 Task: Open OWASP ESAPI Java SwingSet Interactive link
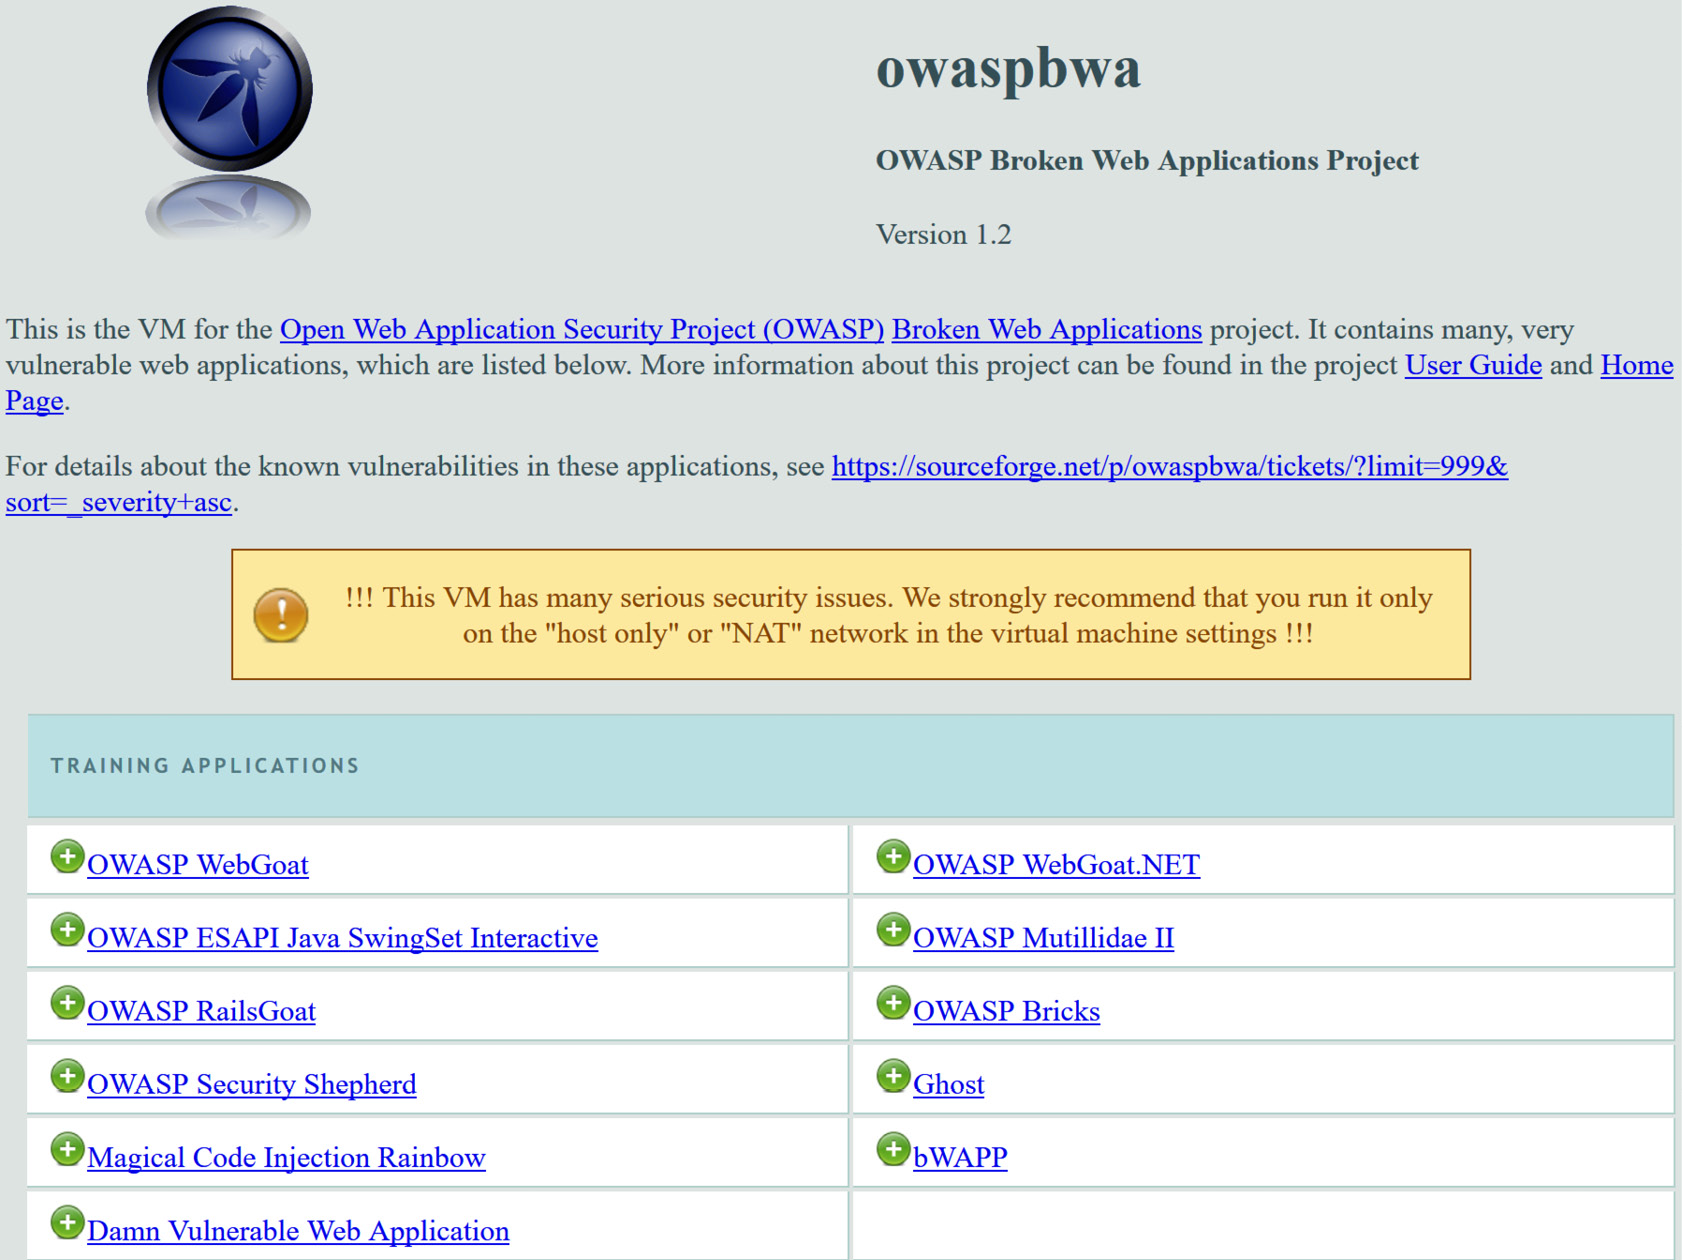(342, 938)
